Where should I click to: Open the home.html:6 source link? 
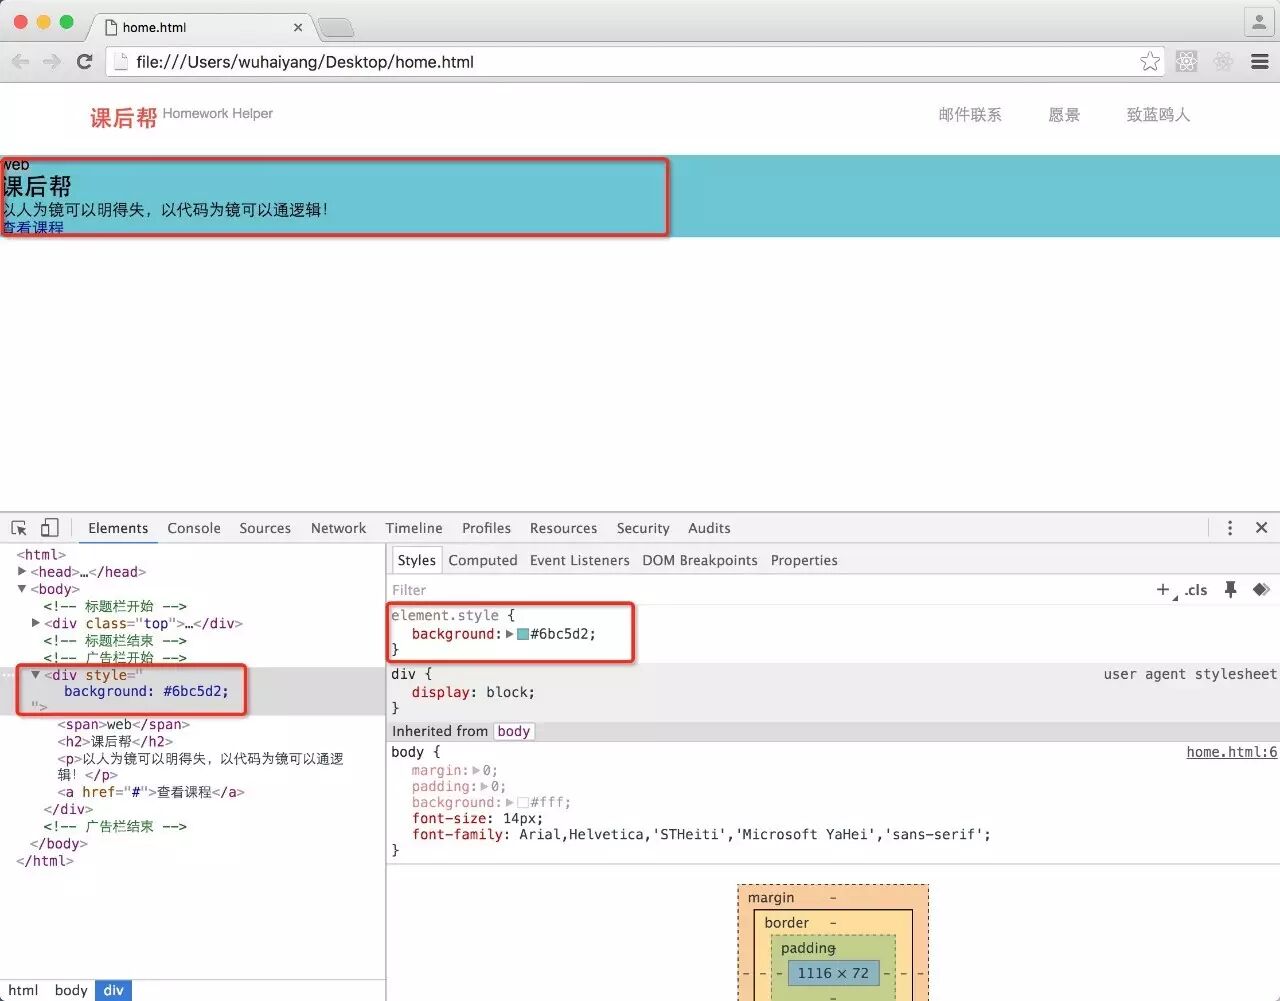click(1232, 752)
